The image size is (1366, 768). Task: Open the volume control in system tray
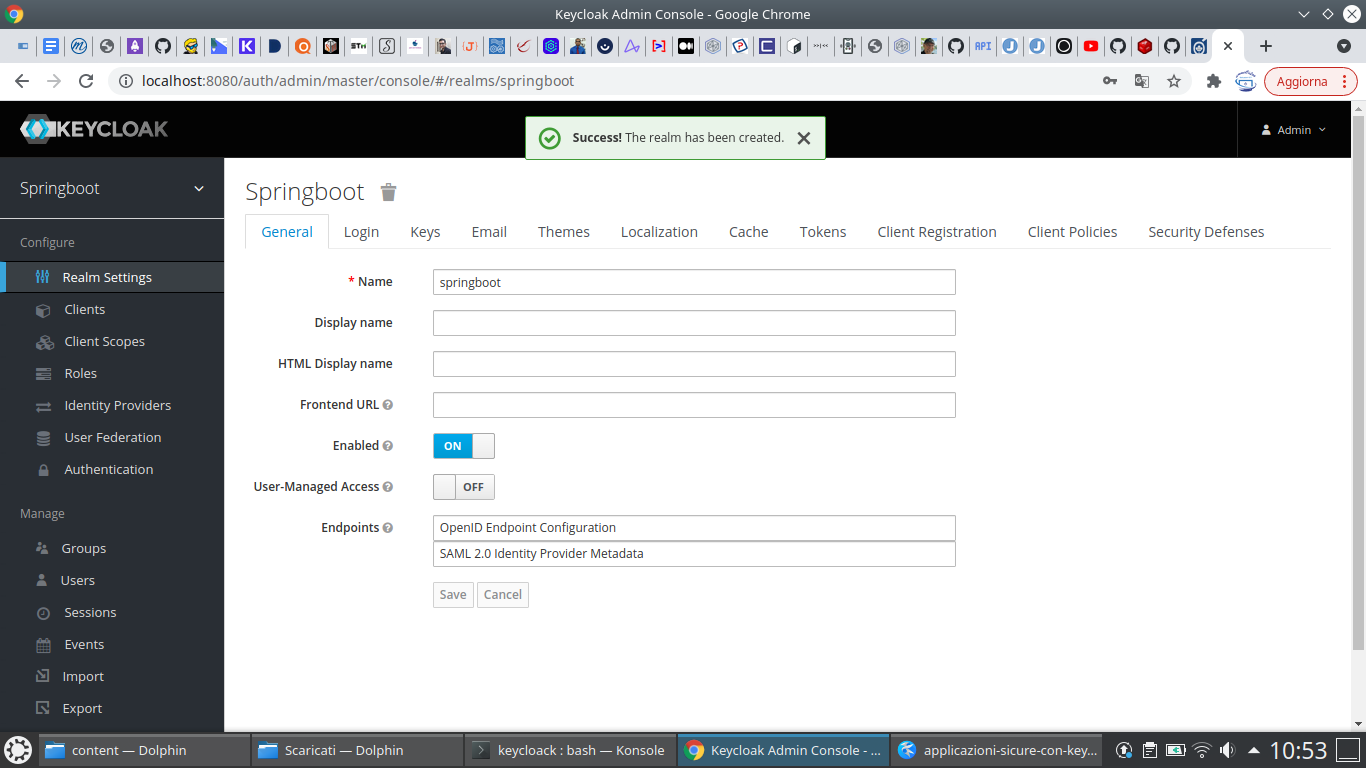pyautogui.click(x=1227, y=750)
